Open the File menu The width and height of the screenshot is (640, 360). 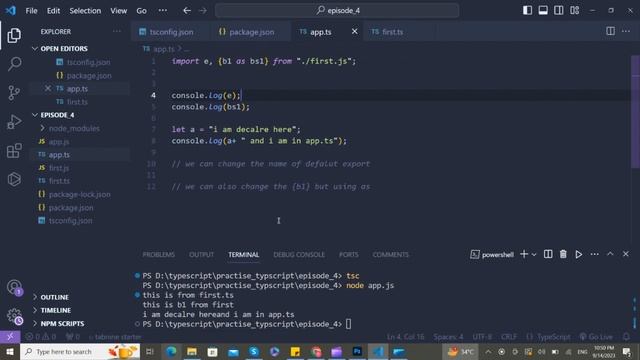pyautogui.click(x=31, y=11)
